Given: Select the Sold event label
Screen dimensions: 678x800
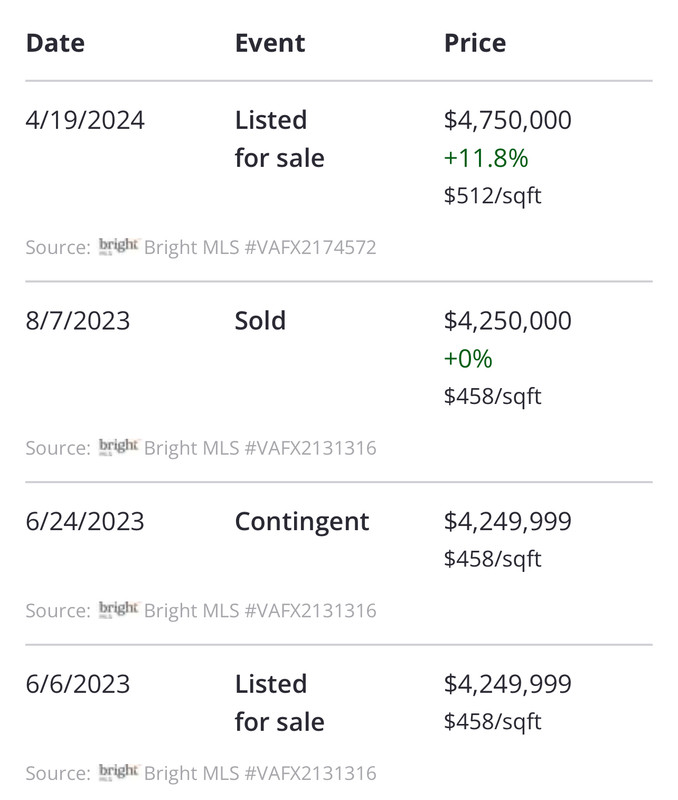Looking at the screenshot, I should pos(260,321).
